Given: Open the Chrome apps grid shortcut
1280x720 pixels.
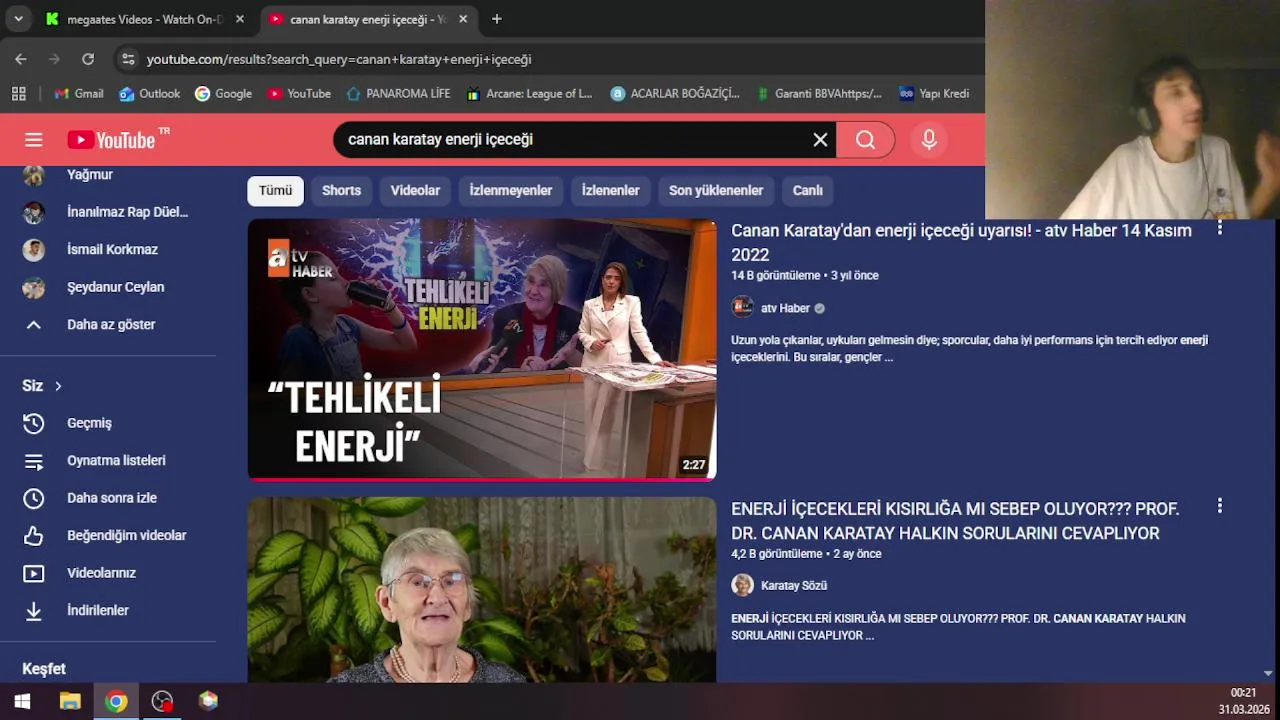Looking at the screenshot, I should tap(19, 93).
